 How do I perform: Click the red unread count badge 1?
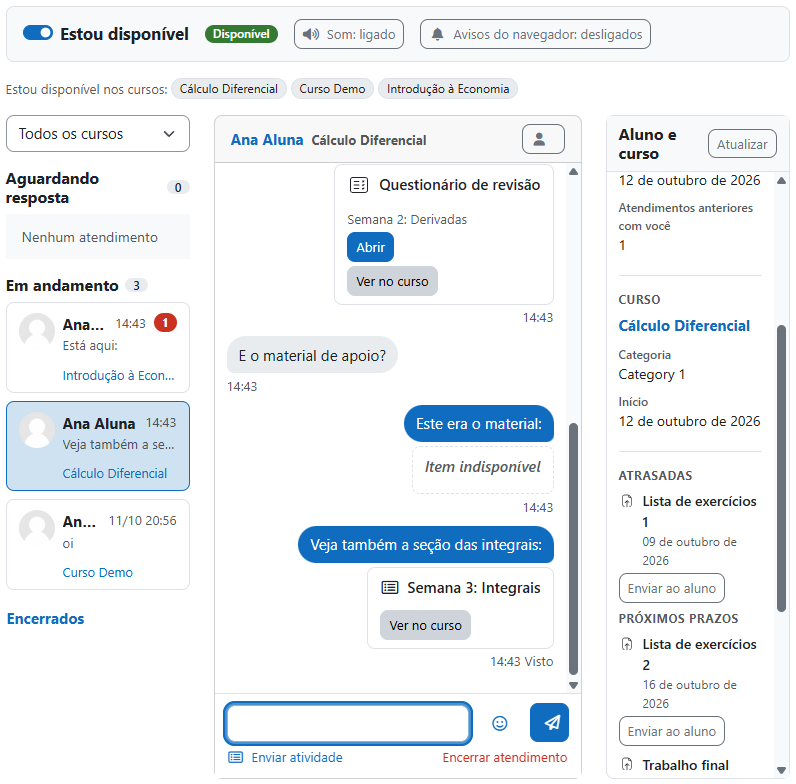coord(165,323)
